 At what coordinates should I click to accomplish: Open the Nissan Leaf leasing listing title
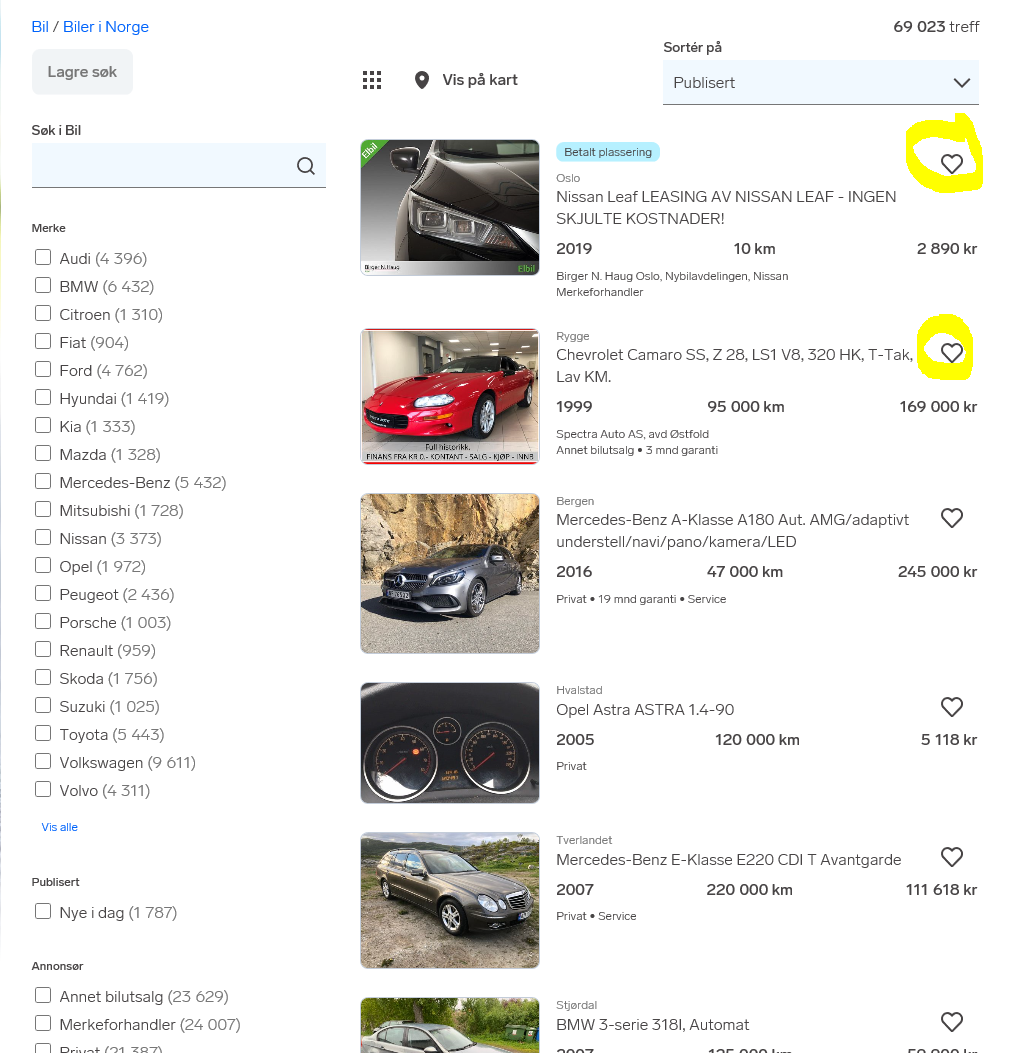click(x=726, y=208)
